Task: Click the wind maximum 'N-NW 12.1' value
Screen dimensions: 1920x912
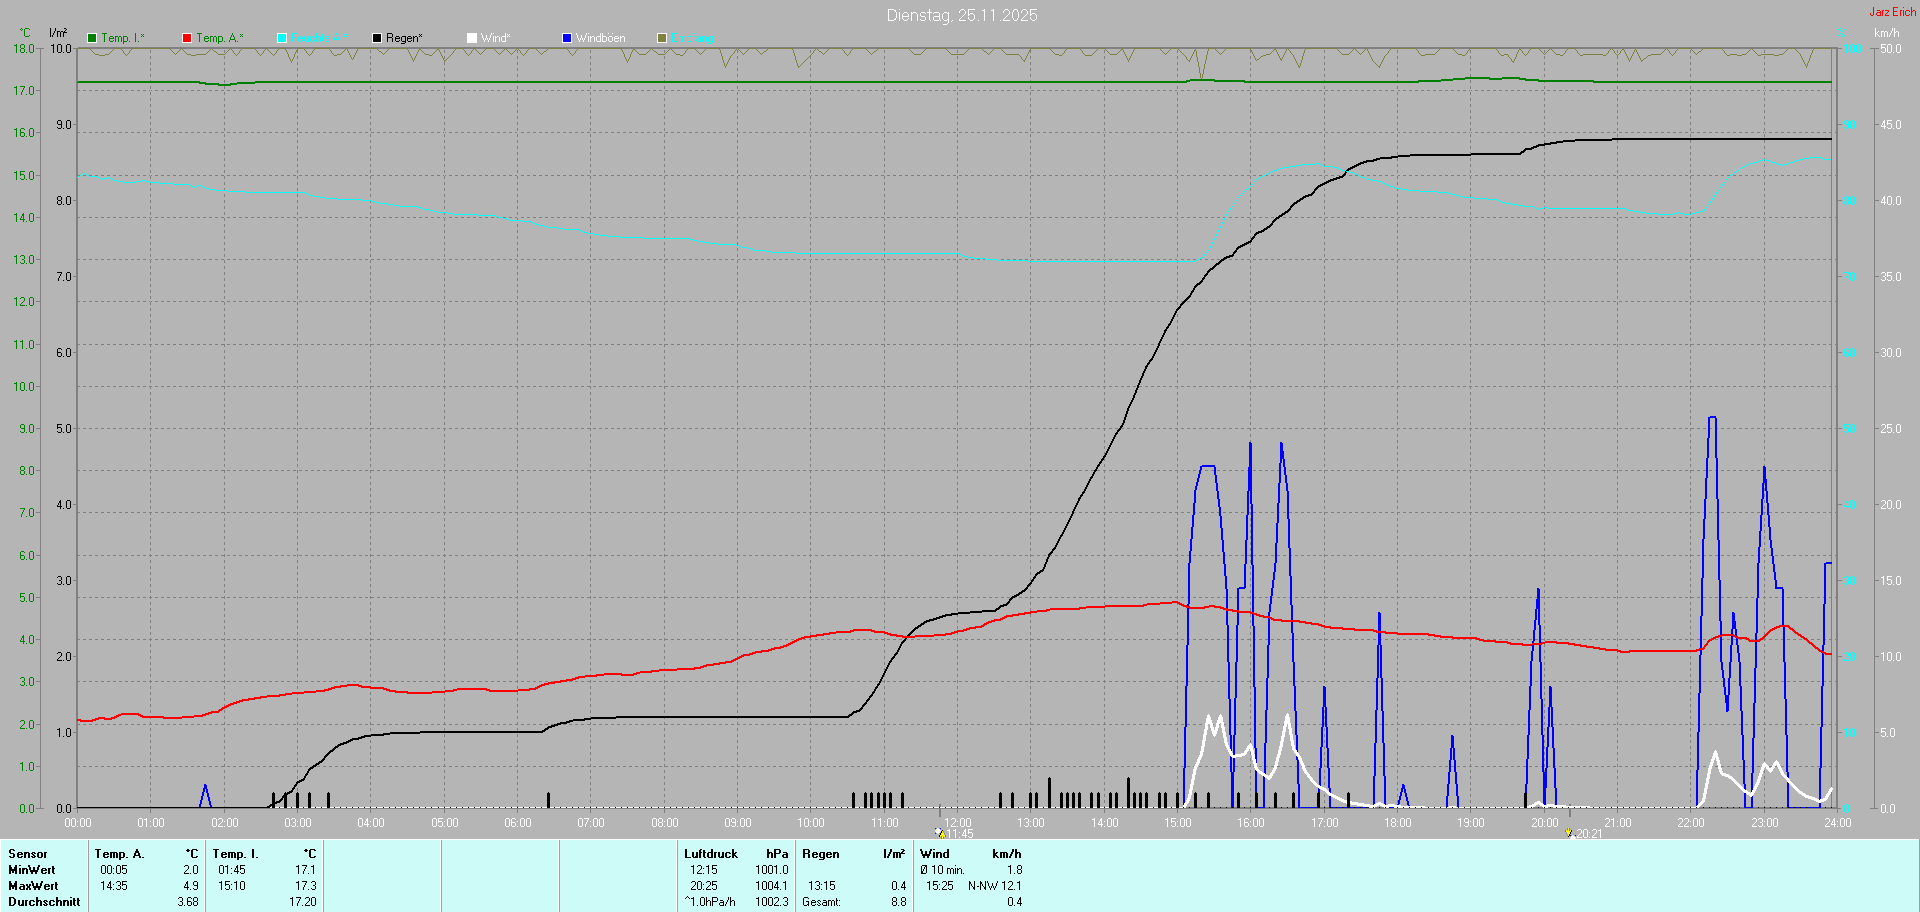Action: (x=995, y=886)
